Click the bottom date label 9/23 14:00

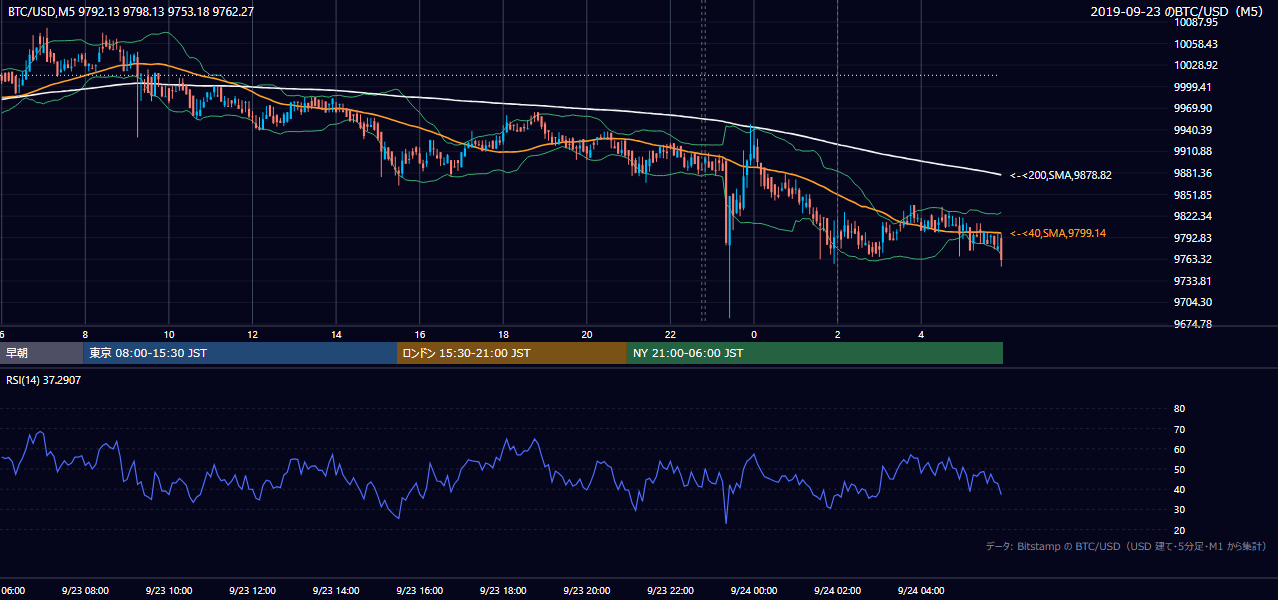pyautogui.click(x=335, y=591)
